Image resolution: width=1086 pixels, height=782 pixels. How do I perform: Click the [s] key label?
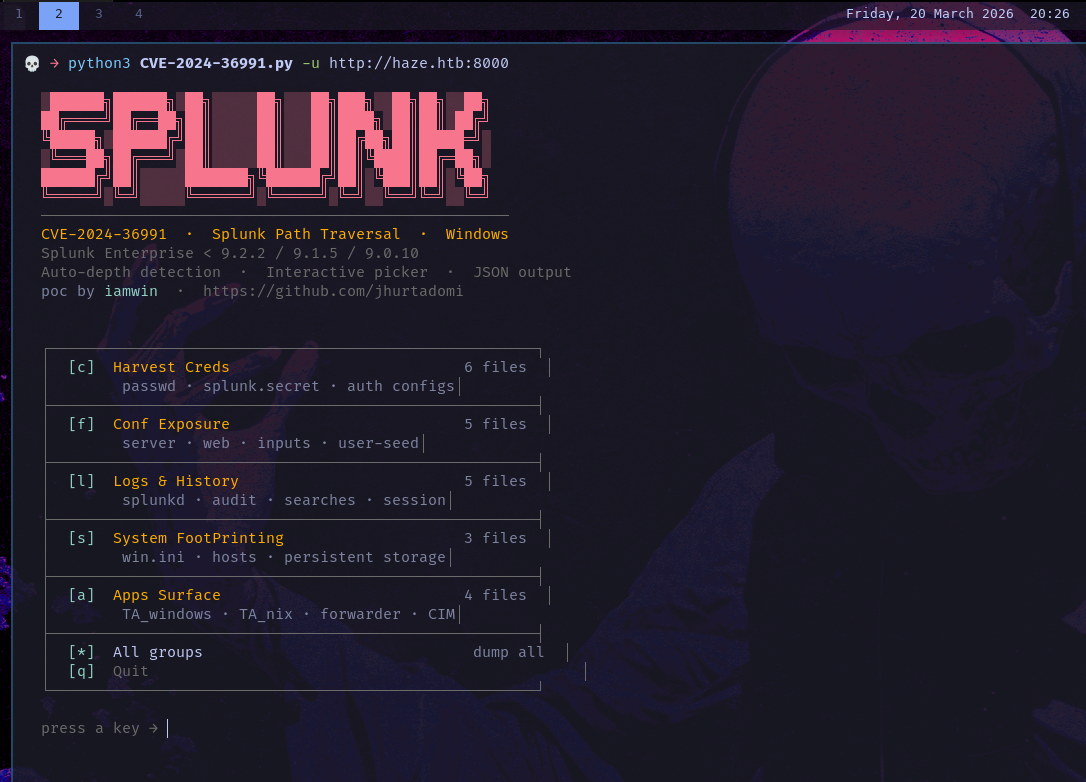pyautogui.click(x=81, y=537)
